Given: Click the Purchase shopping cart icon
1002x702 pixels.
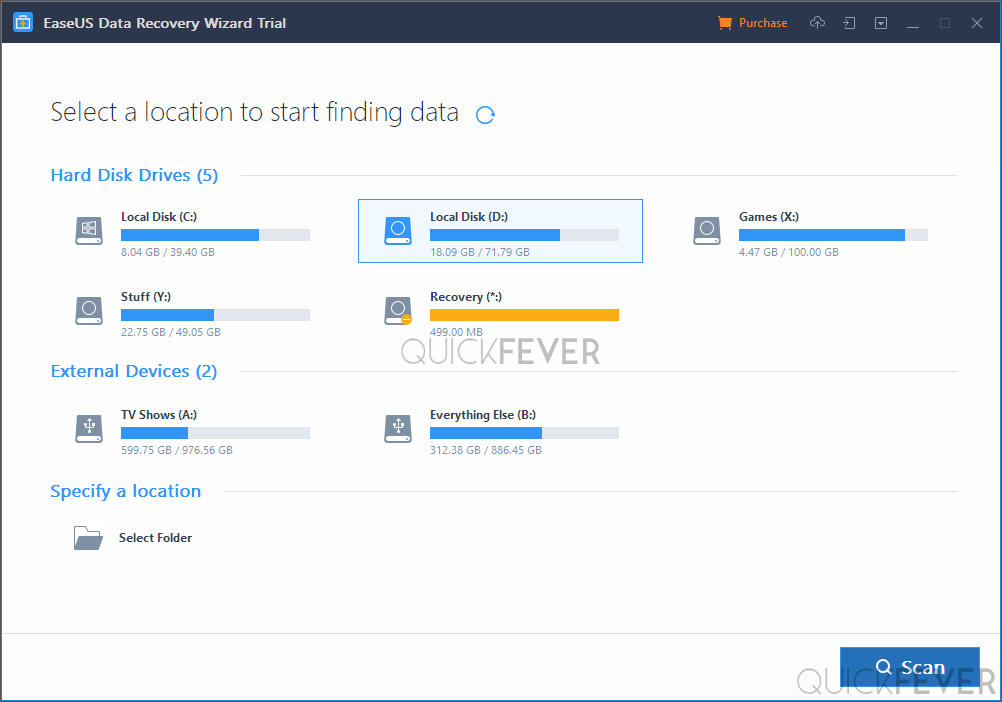Looking at the screenshot, I should (725, 23).
